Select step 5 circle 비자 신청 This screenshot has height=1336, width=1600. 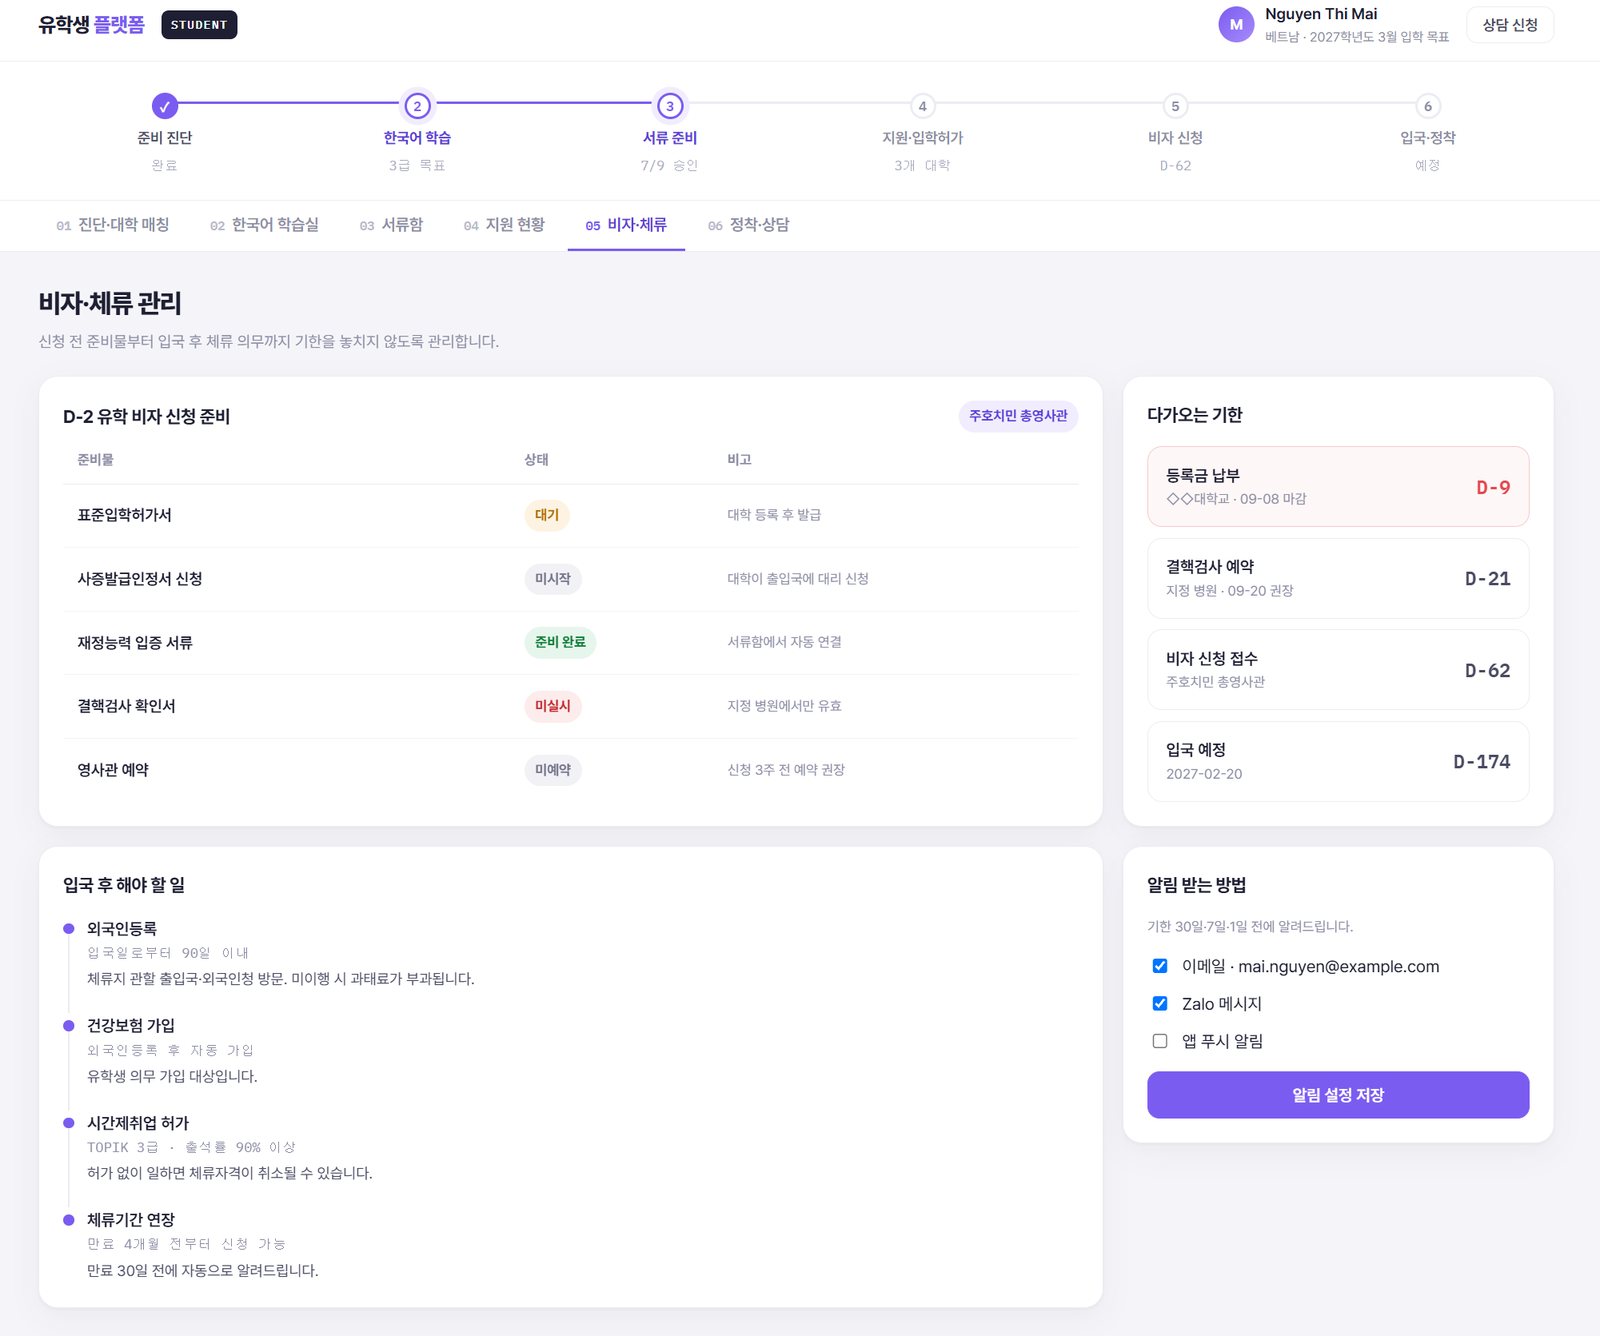[1175, 105]
